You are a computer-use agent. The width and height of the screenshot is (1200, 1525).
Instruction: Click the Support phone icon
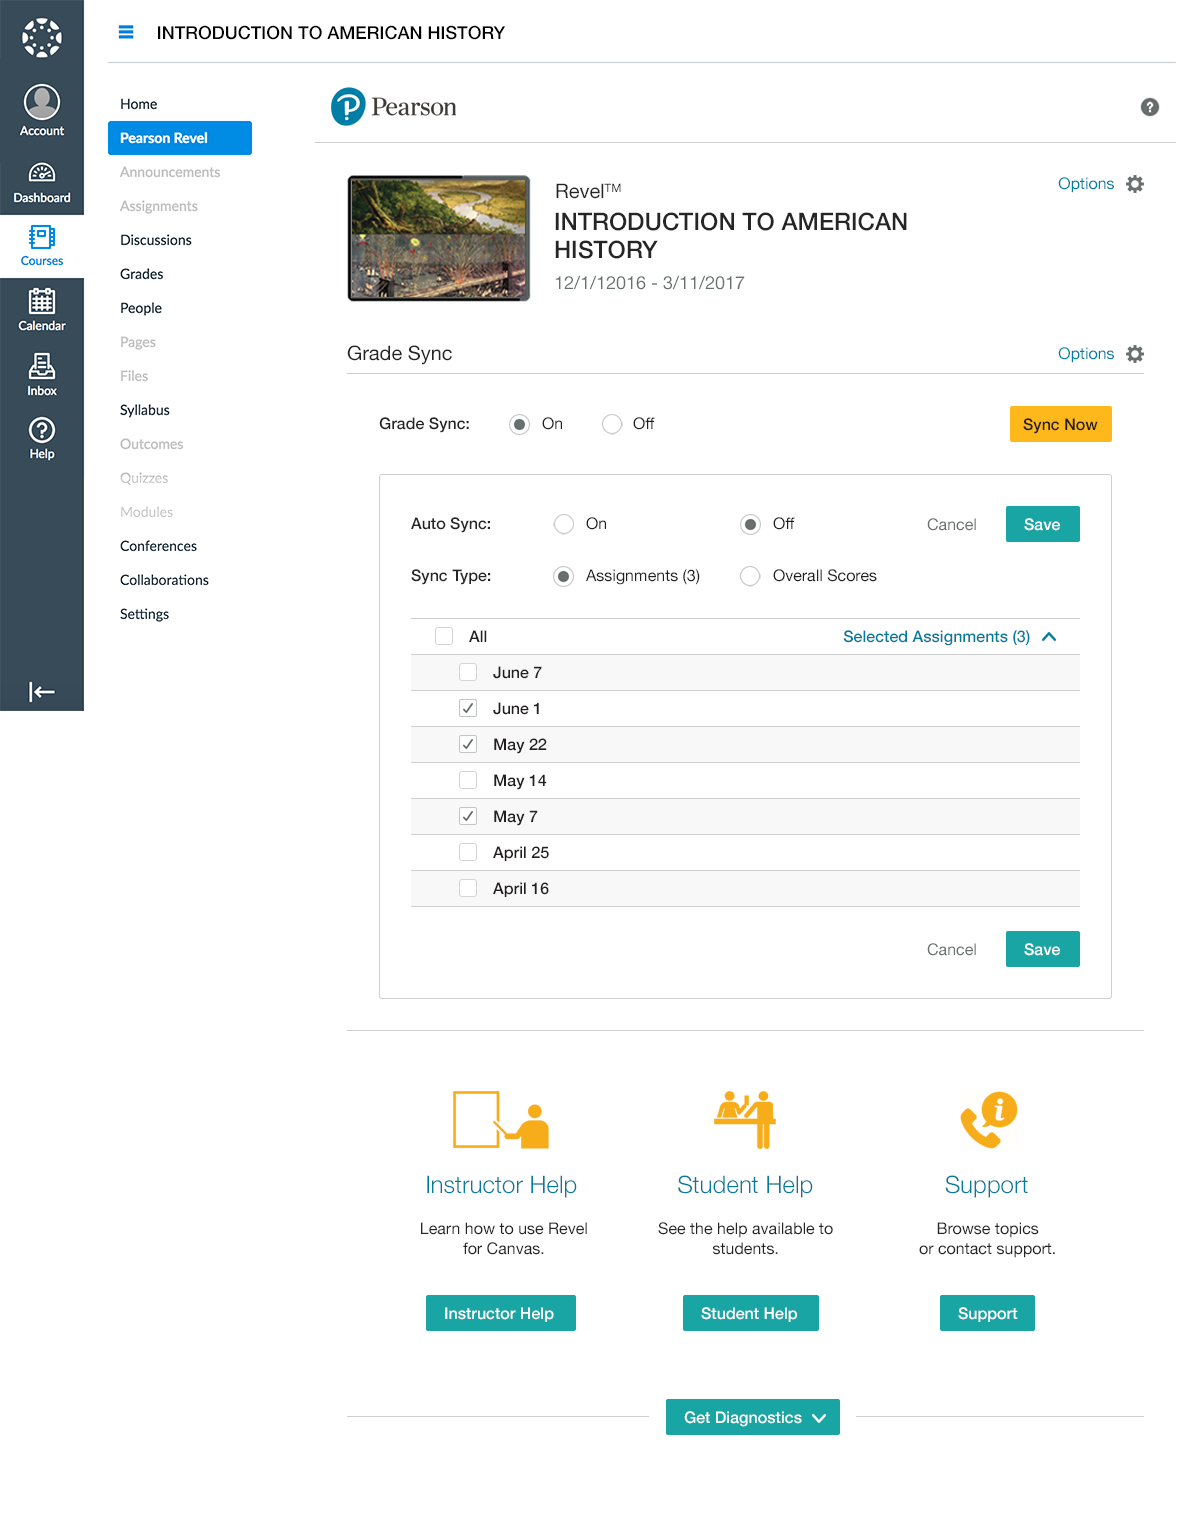tap(988, 1120)
